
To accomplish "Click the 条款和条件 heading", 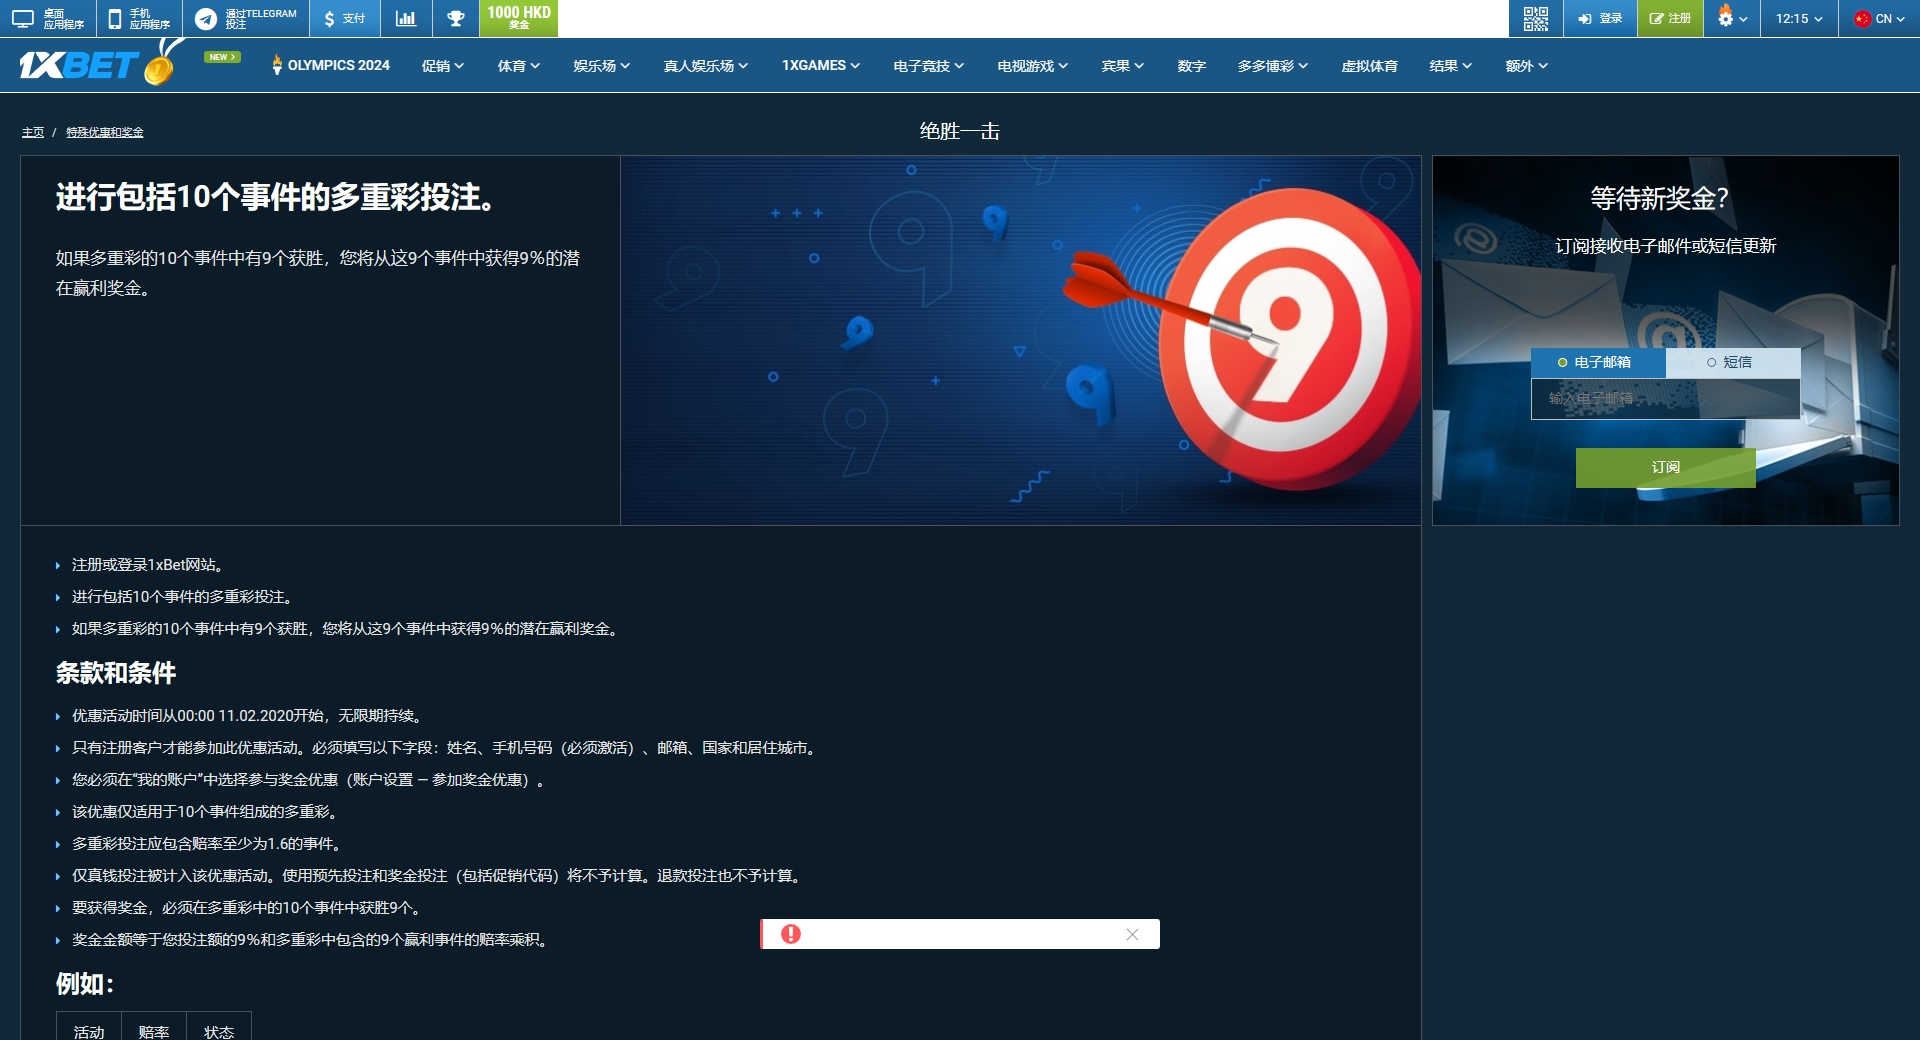I will 116,673.
